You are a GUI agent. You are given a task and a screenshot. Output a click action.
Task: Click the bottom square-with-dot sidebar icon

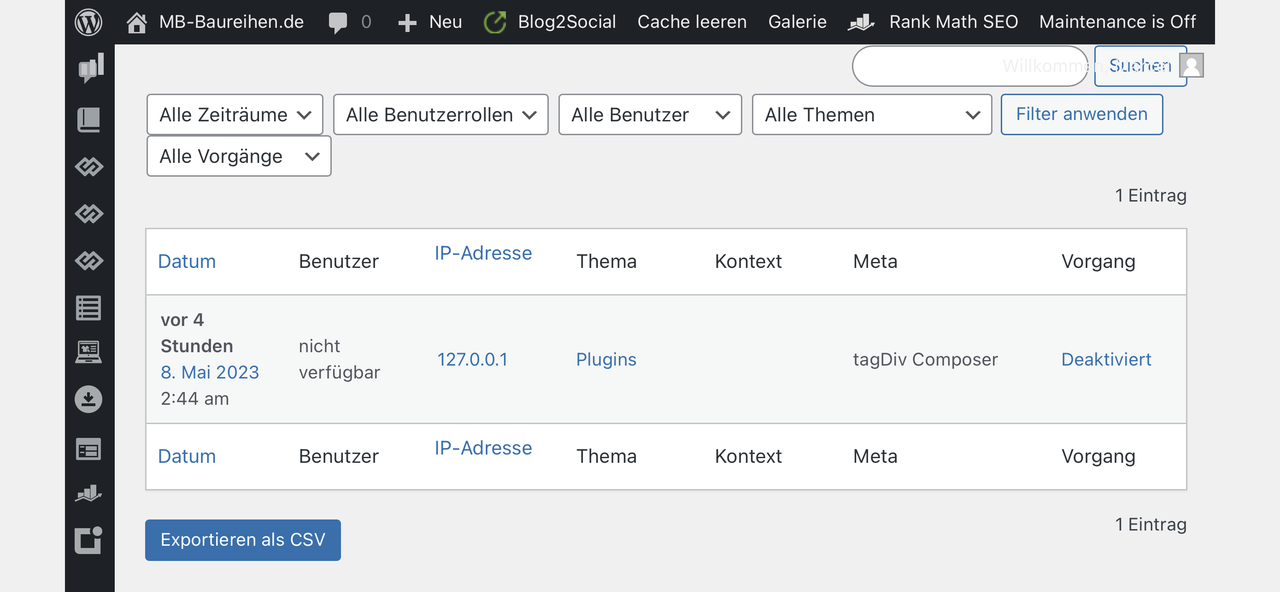(x=89, y=540)
